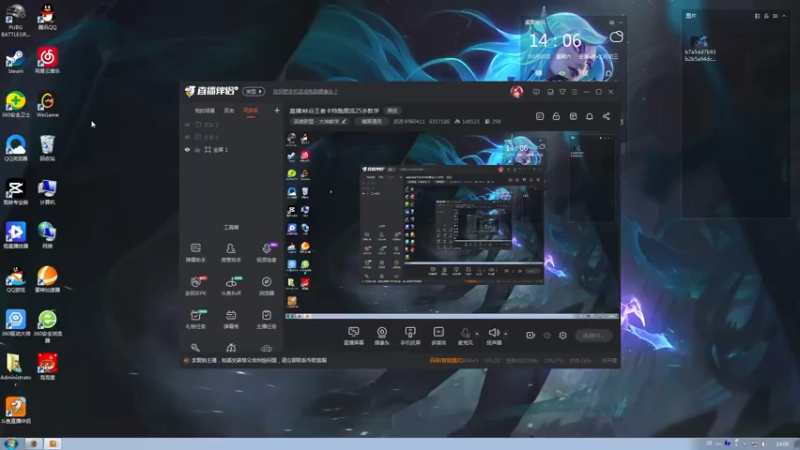
Task: Click the message icon in title bar
Action: point(536,92)
